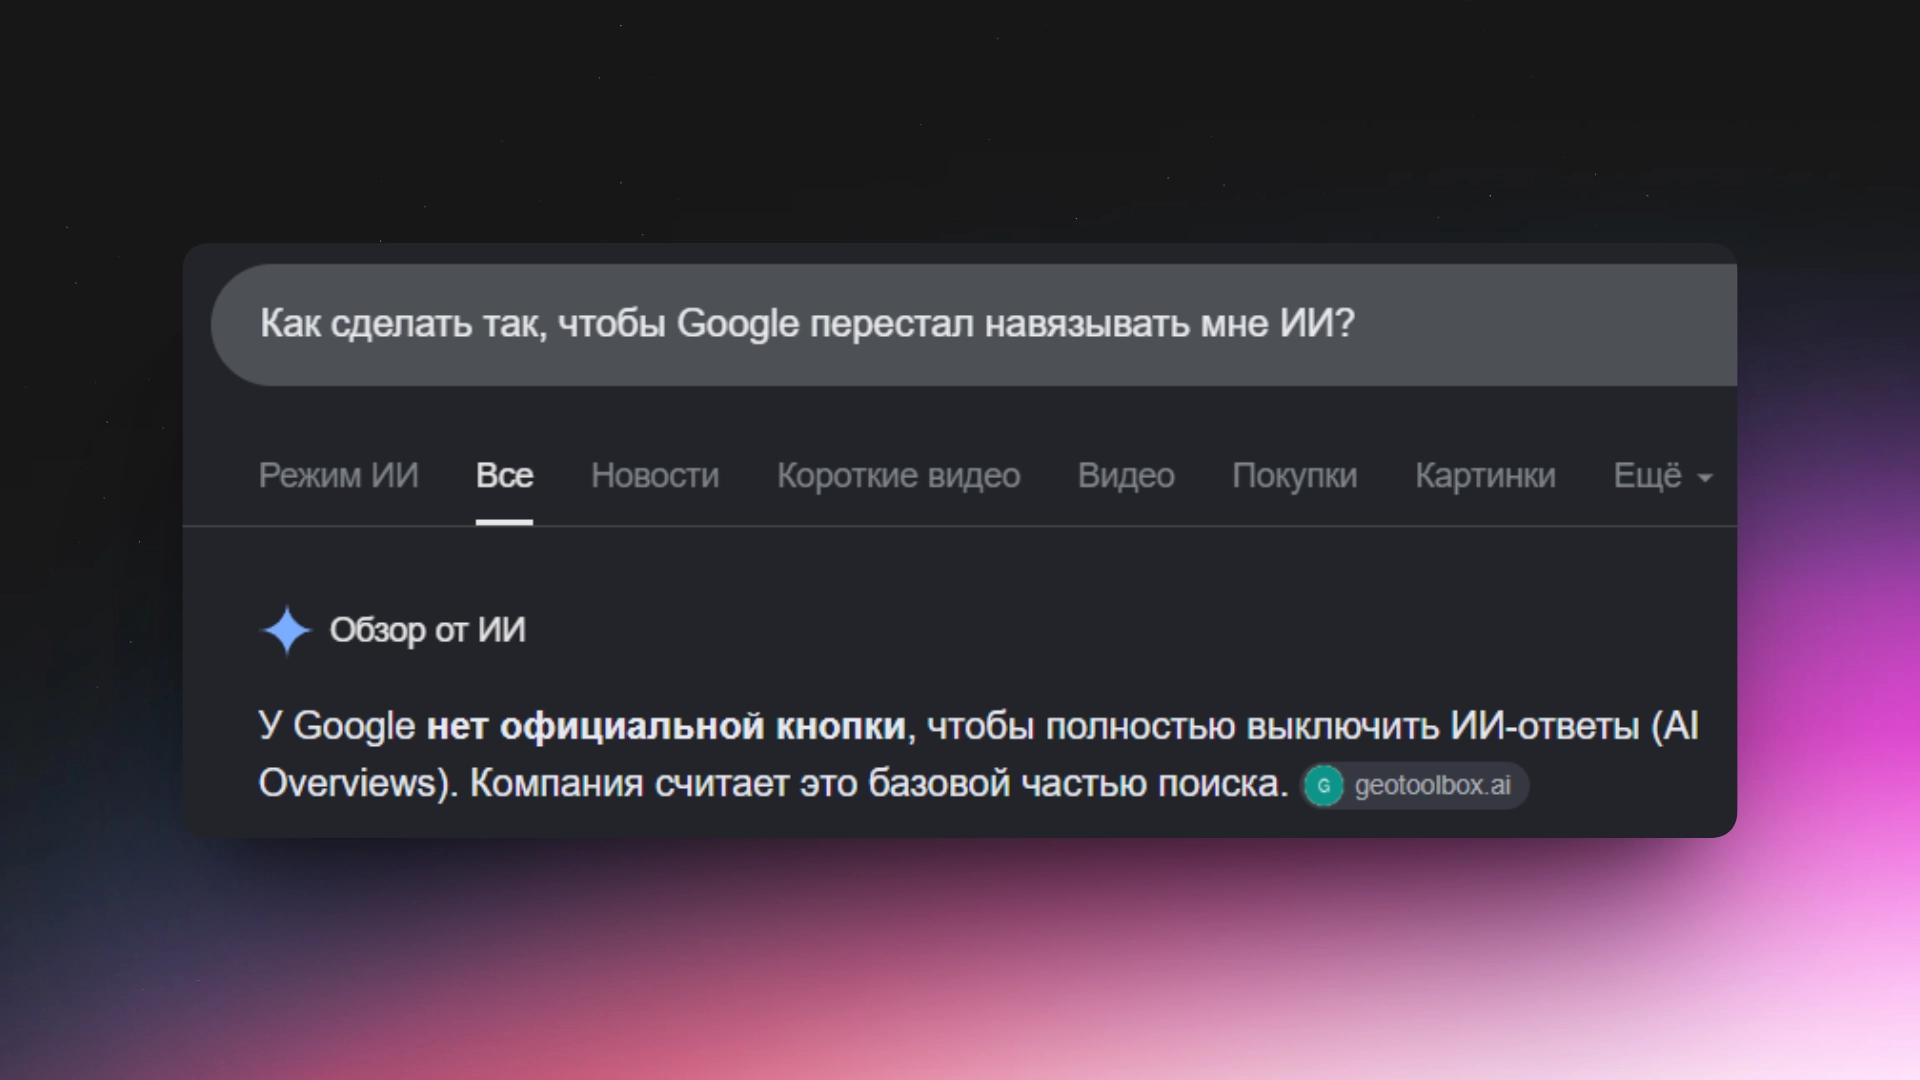Click the search query input field

tap(974, 325)
